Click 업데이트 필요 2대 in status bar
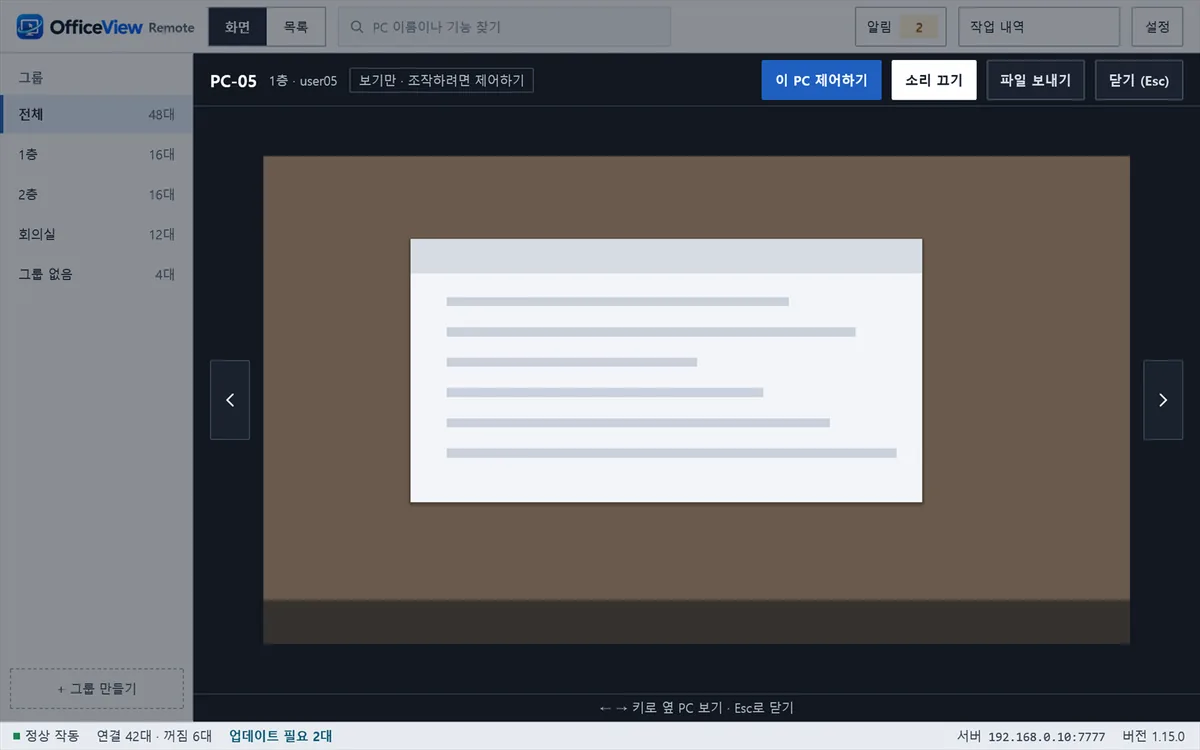Viewport: 1200px width, 750px height. tap(281, 736)
